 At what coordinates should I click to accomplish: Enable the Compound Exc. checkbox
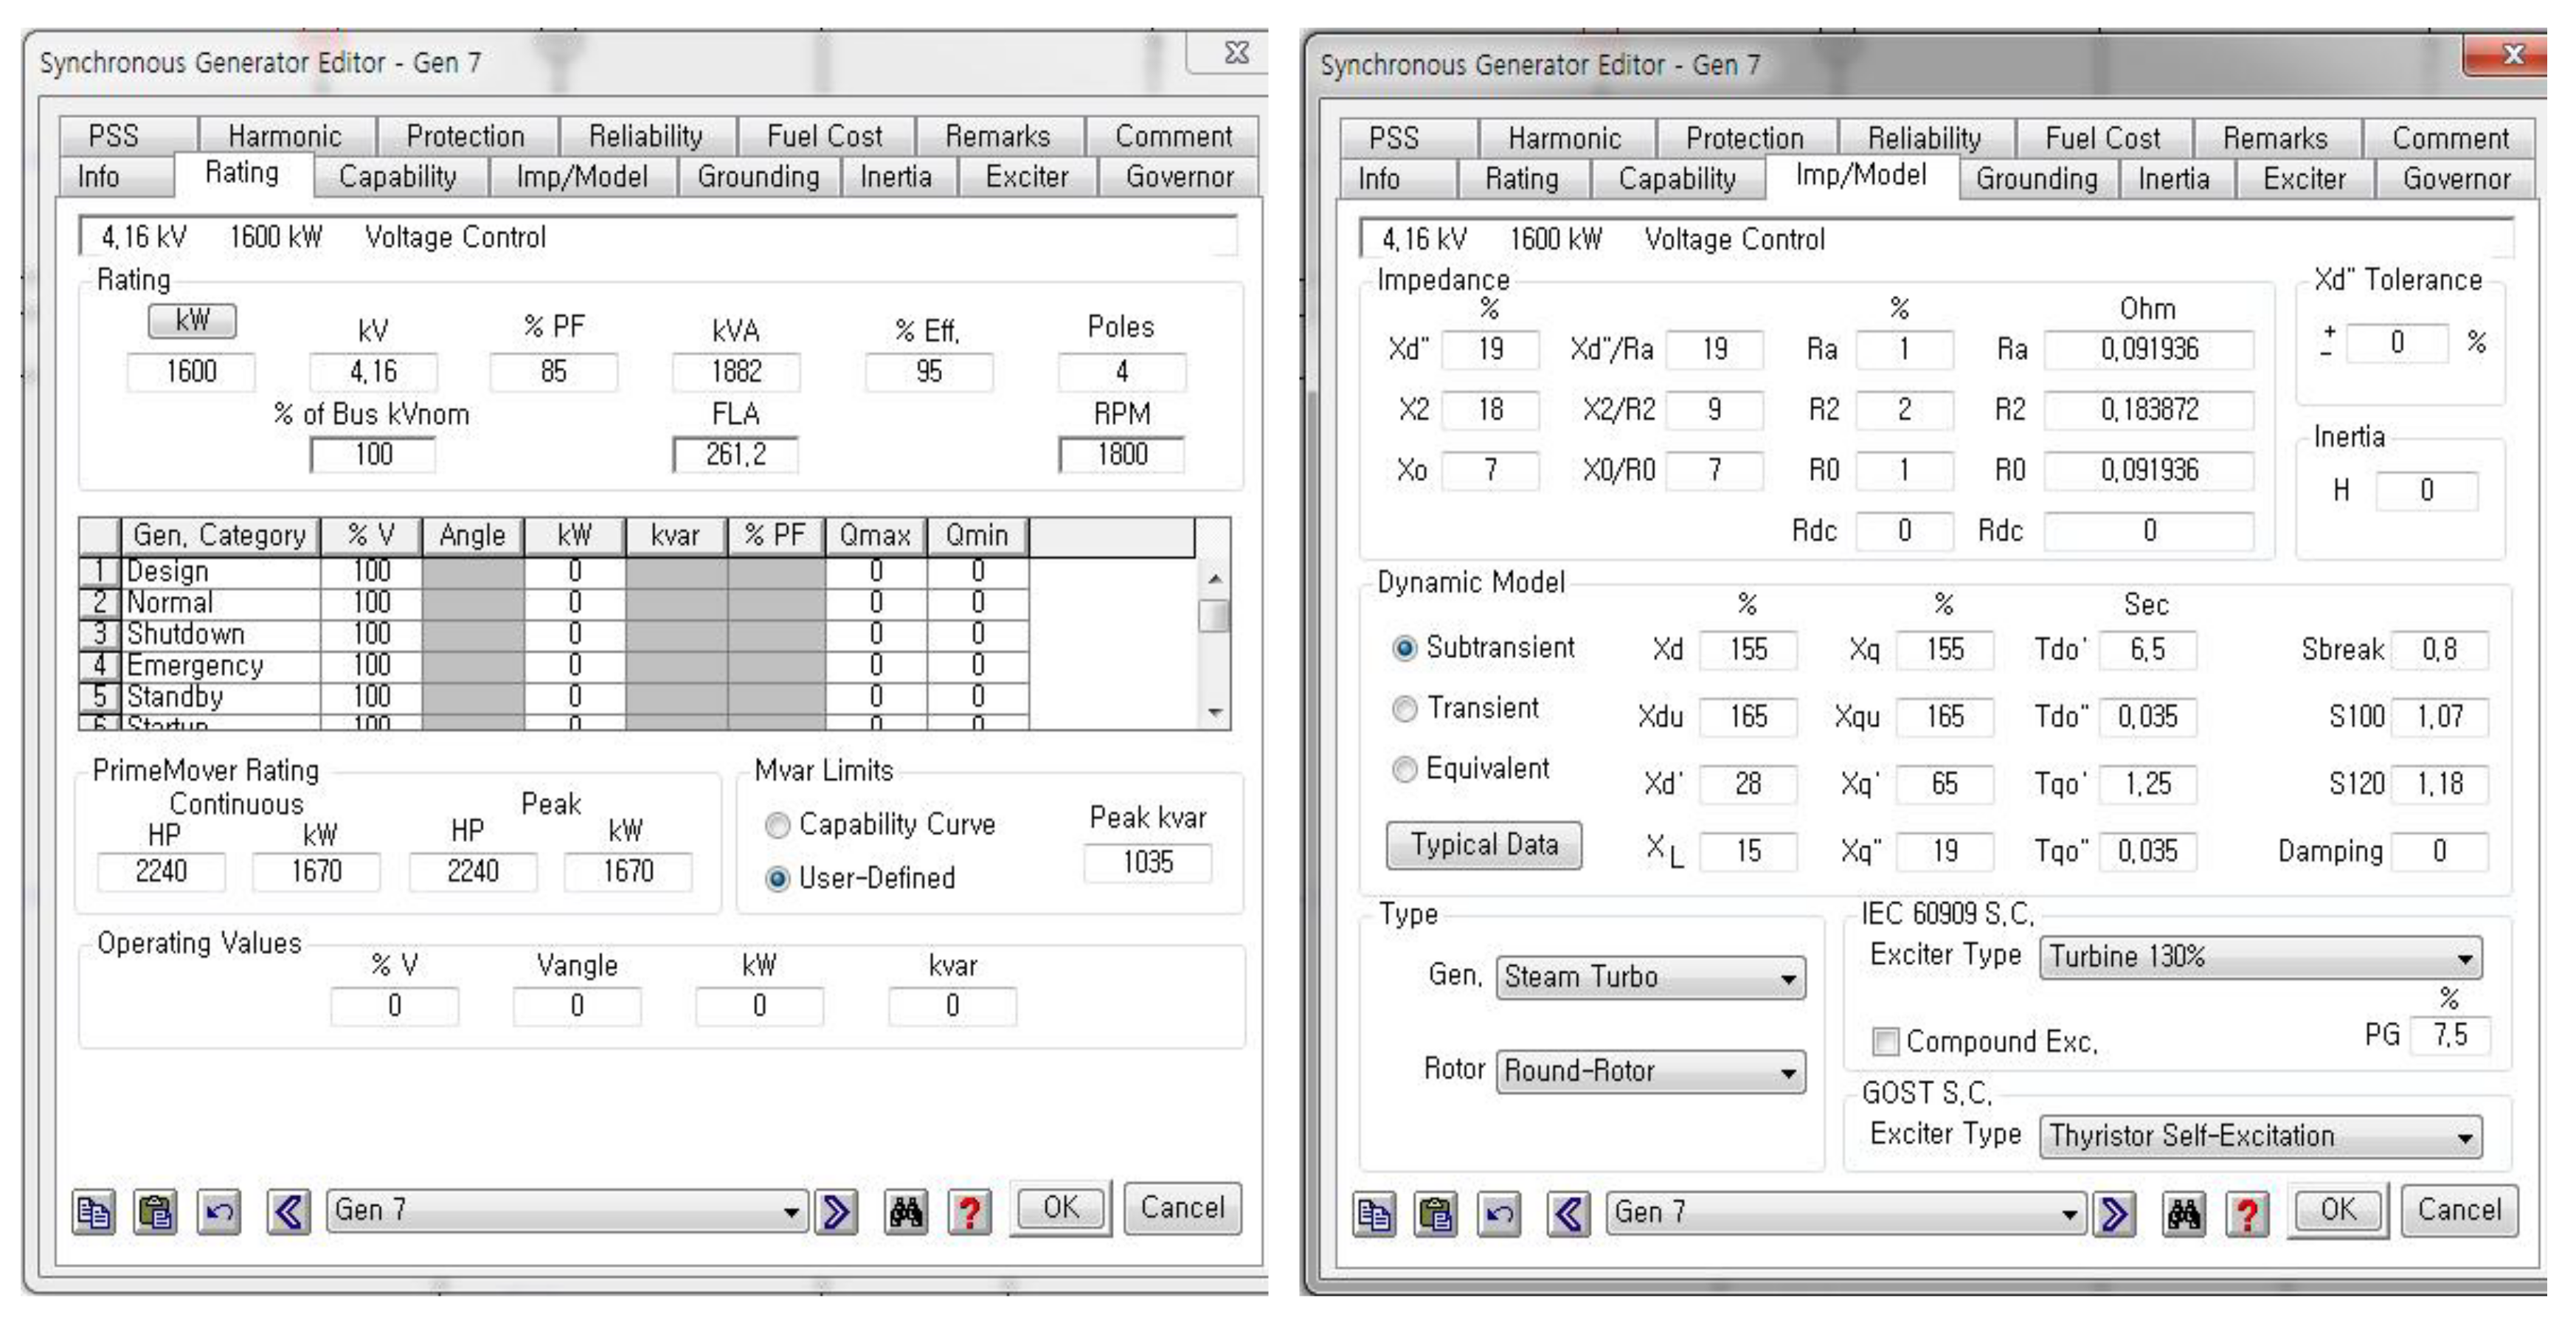pos(1885,1042)
